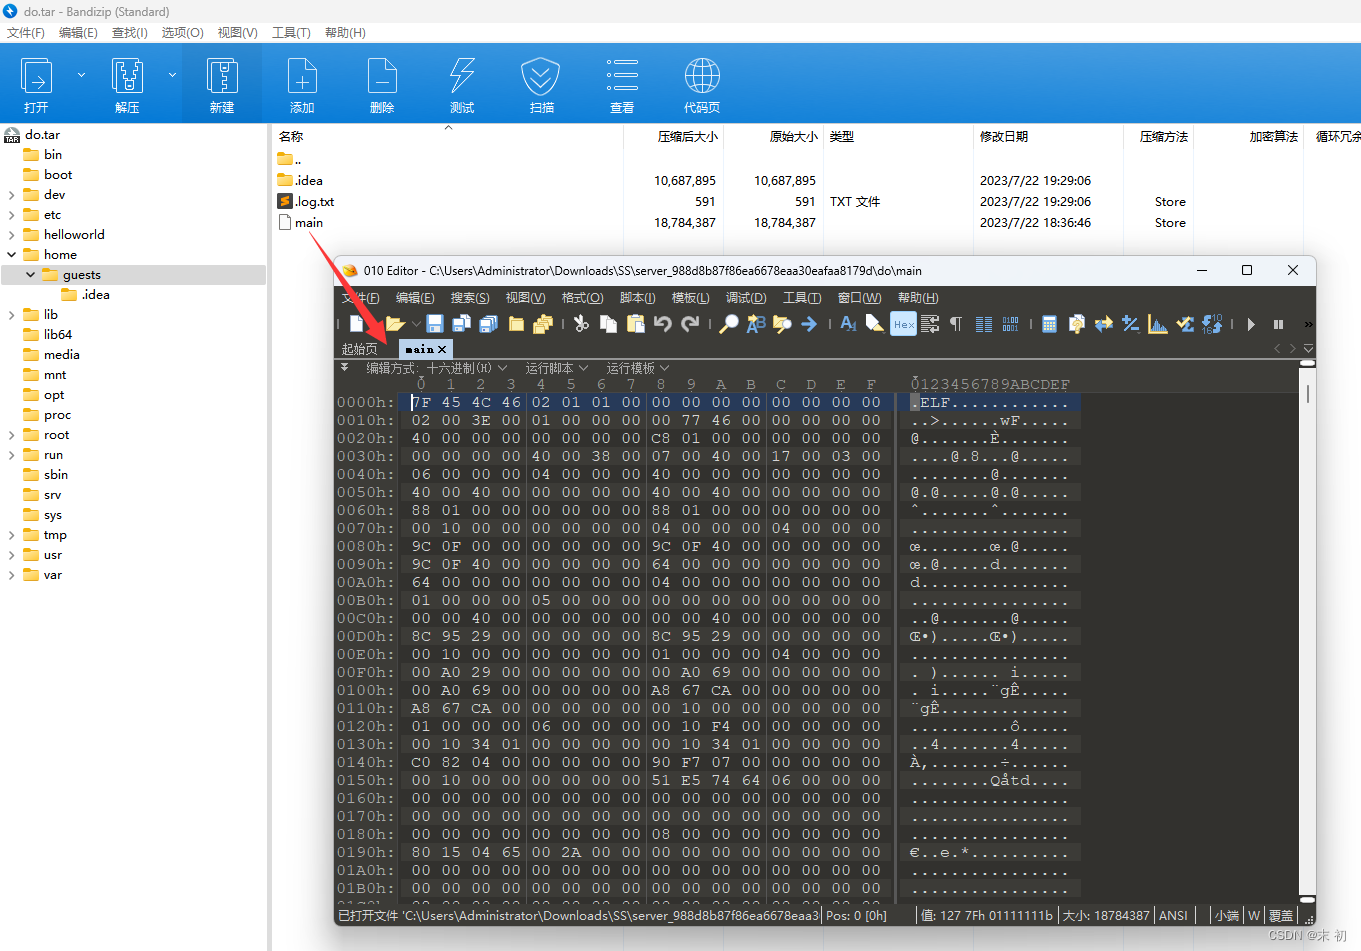Open the dropdown arrow beside Bandizip Extract (解压)

172,75
